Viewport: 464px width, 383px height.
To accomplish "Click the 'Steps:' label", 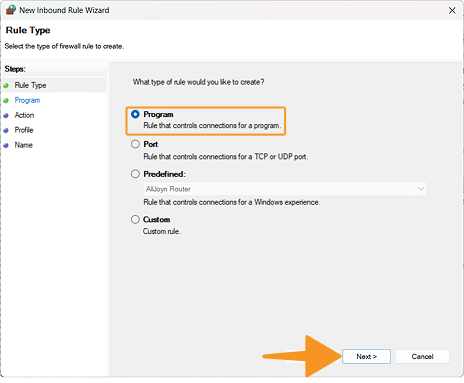I will 15,69.
